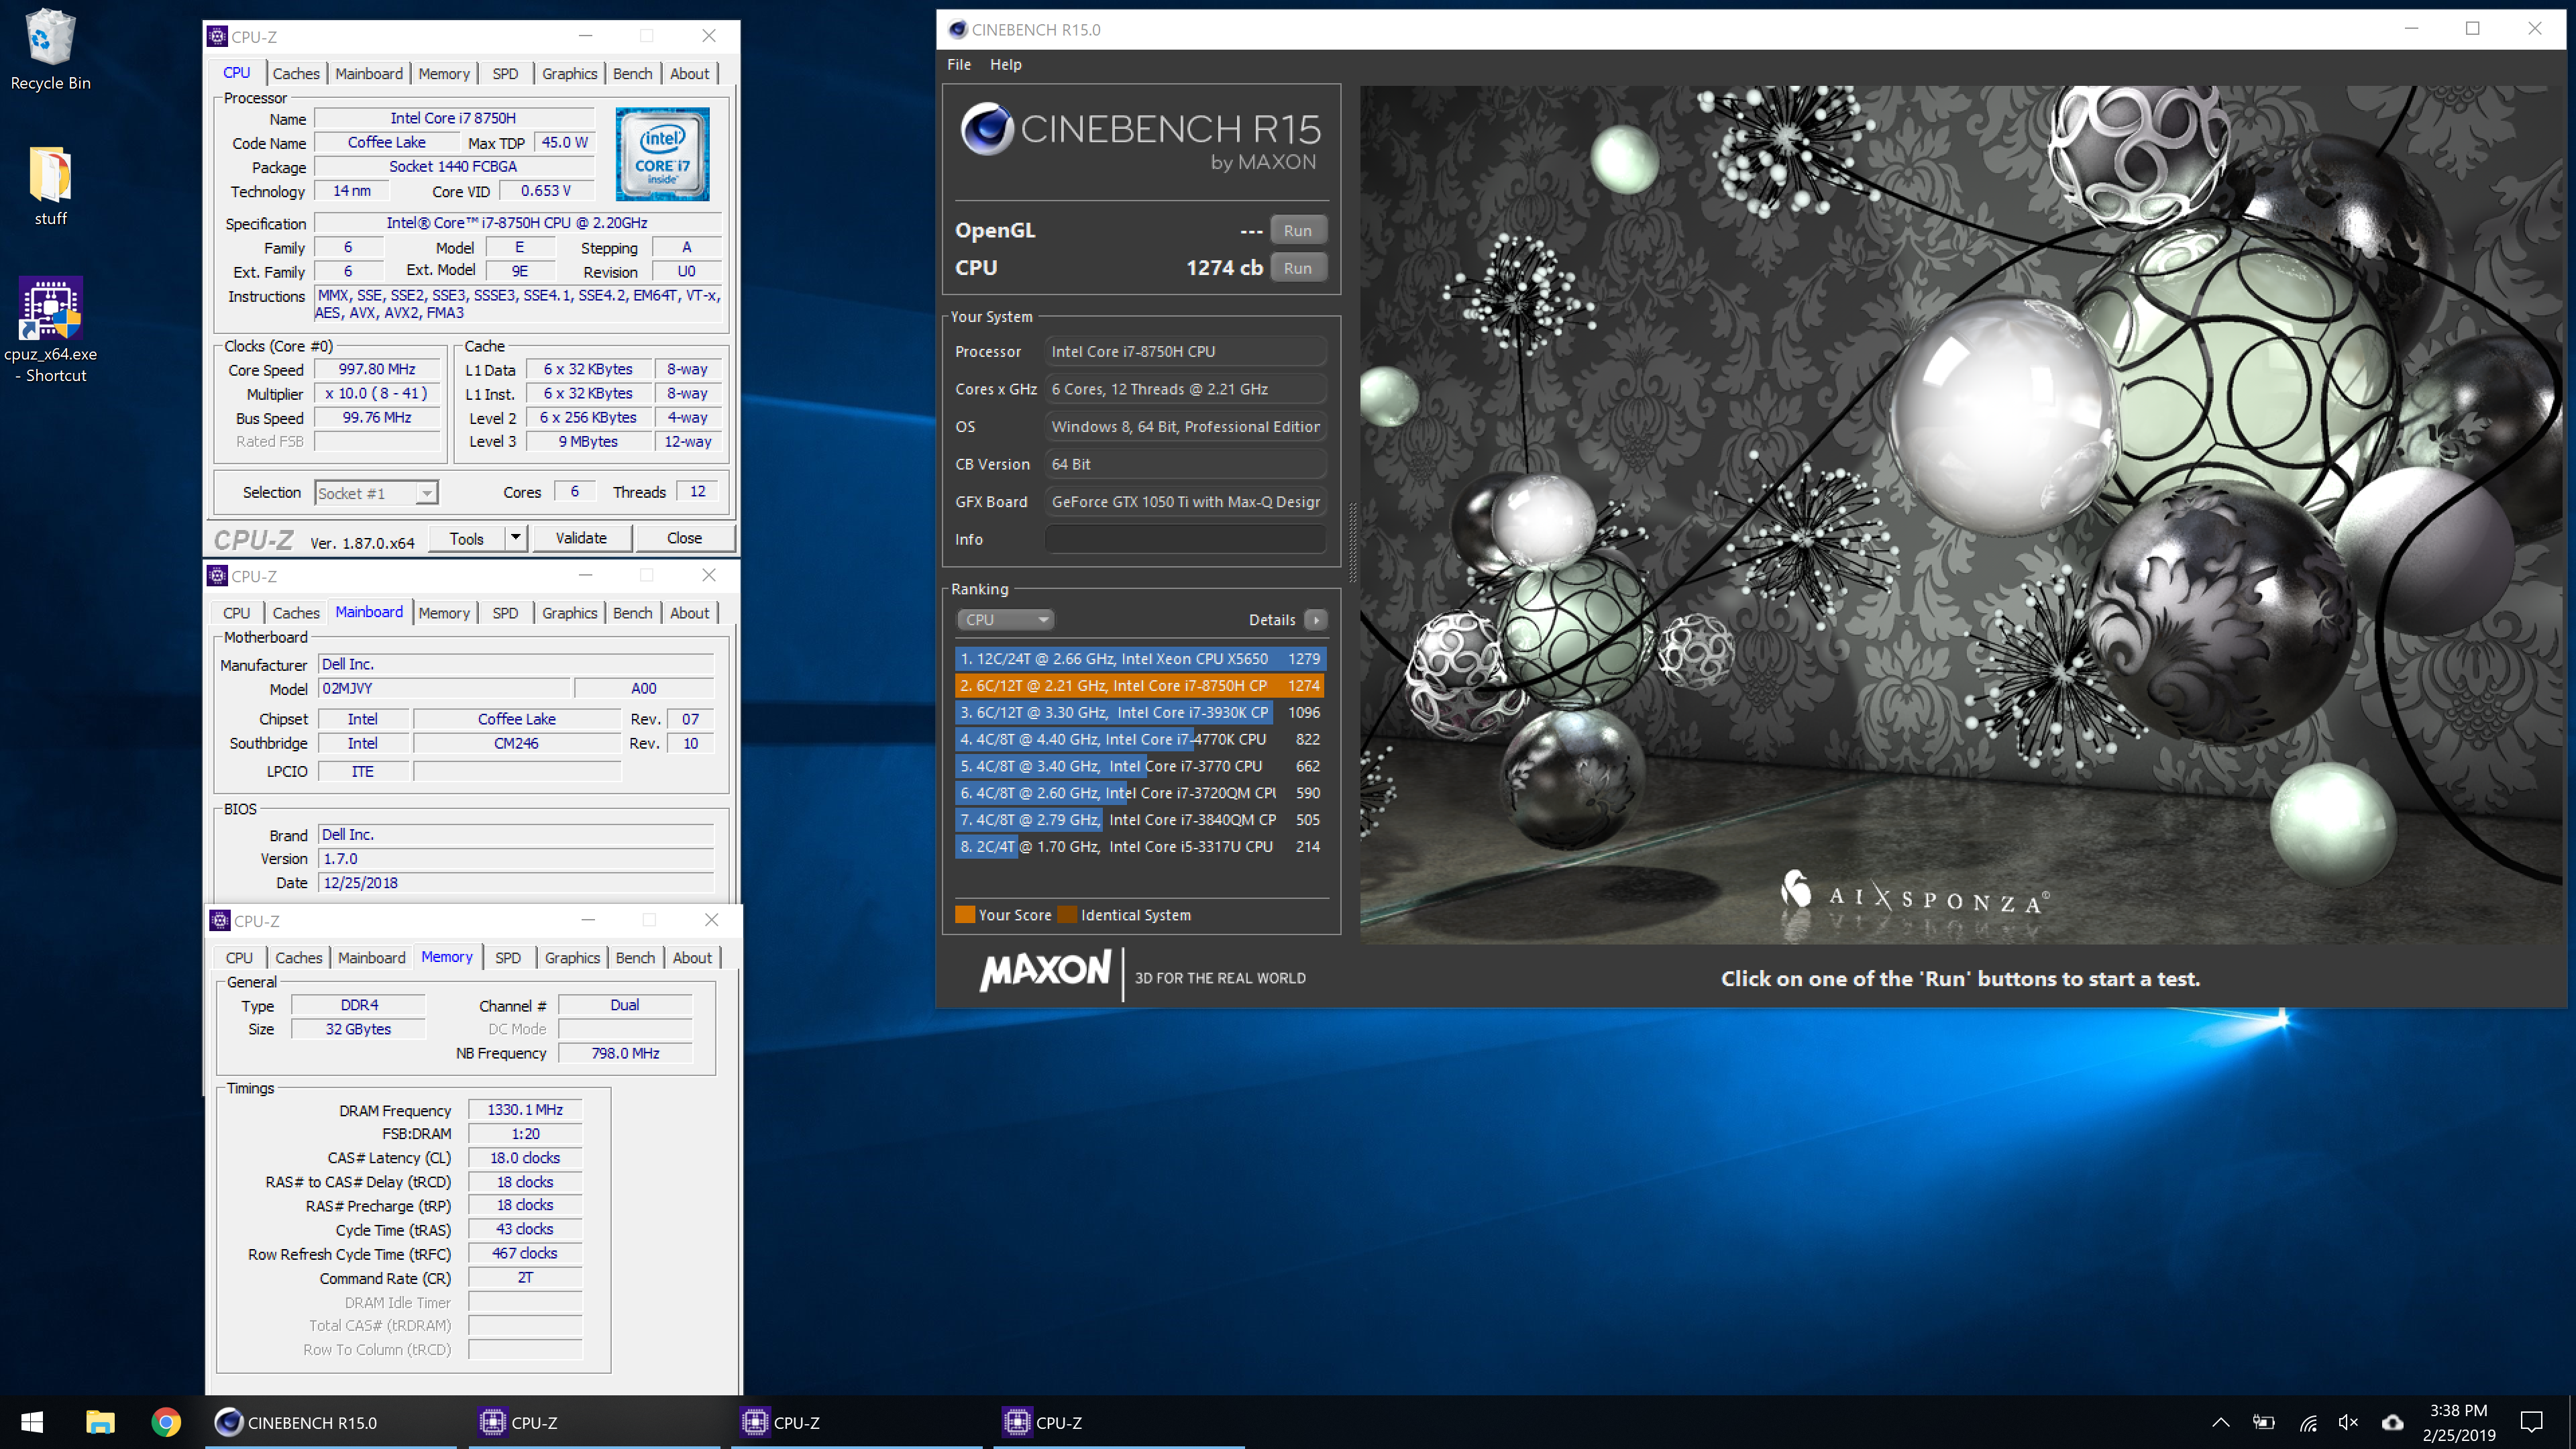Select ranking row Intel Core i7-8750H
2576x1449 pixels.
pyautogui.click(x=1140, y=685)
